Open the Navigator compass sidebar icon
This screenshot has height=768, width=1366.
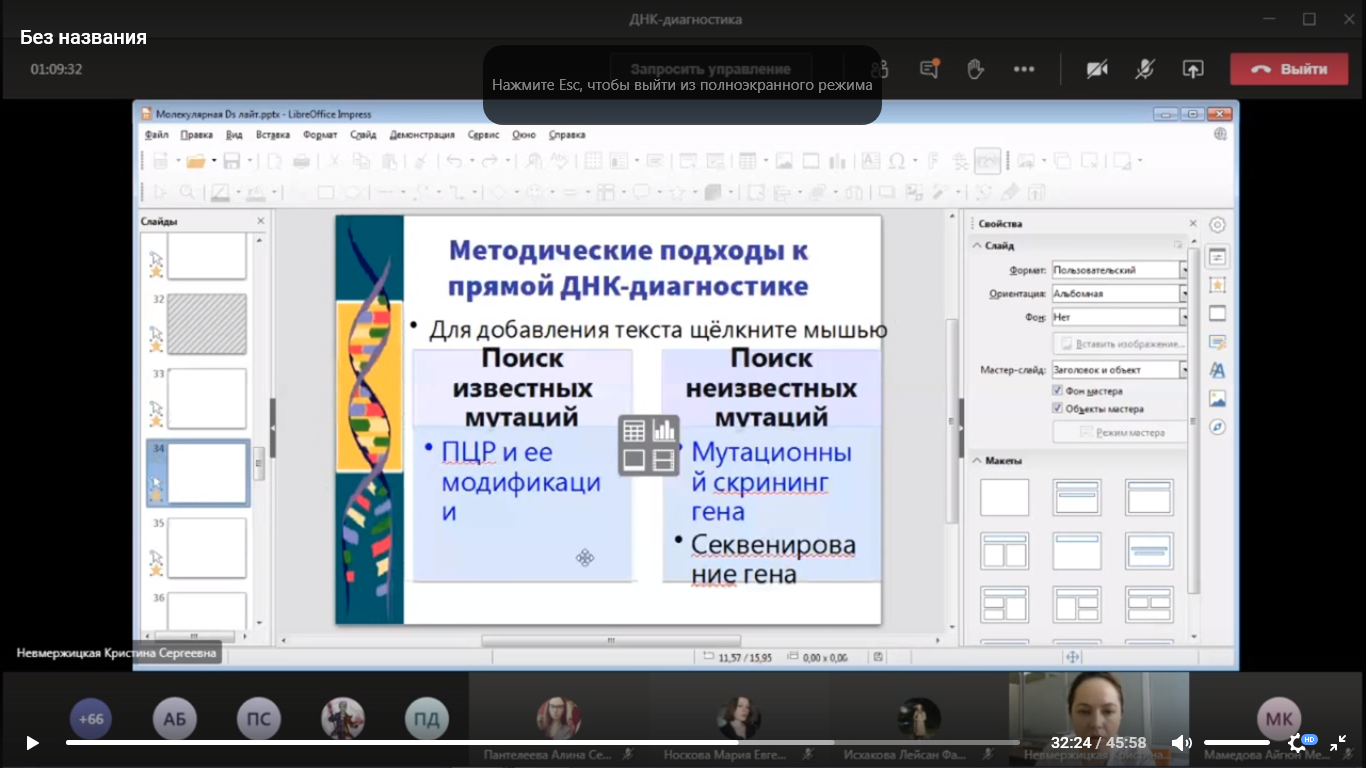1217,427
